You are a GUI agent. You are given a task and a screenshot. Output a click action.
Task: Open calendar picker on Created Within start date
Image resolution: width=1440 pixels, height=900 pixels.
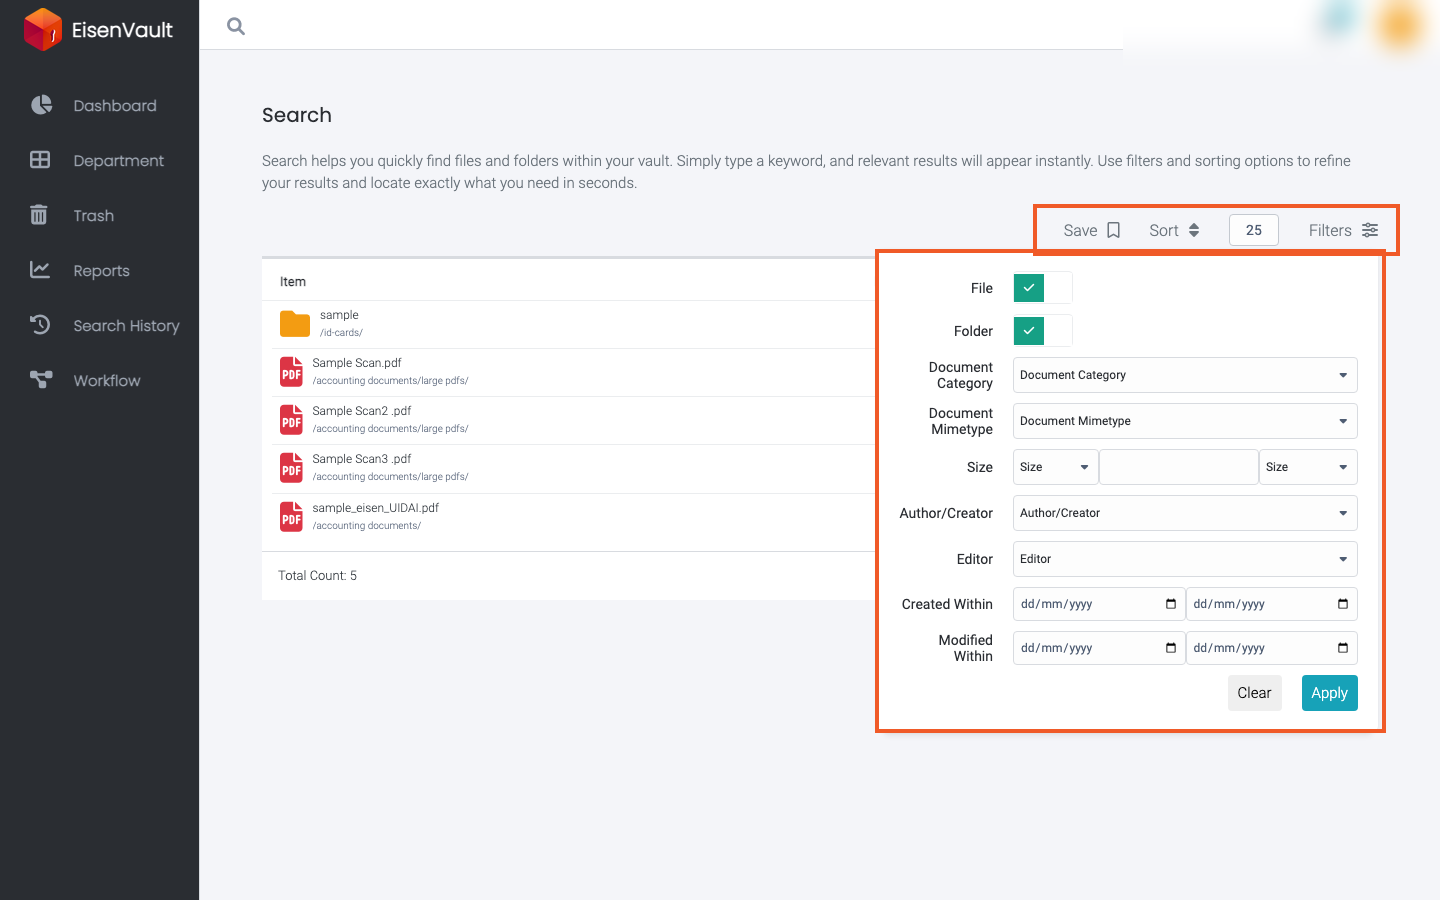[x=1171, y=604]
